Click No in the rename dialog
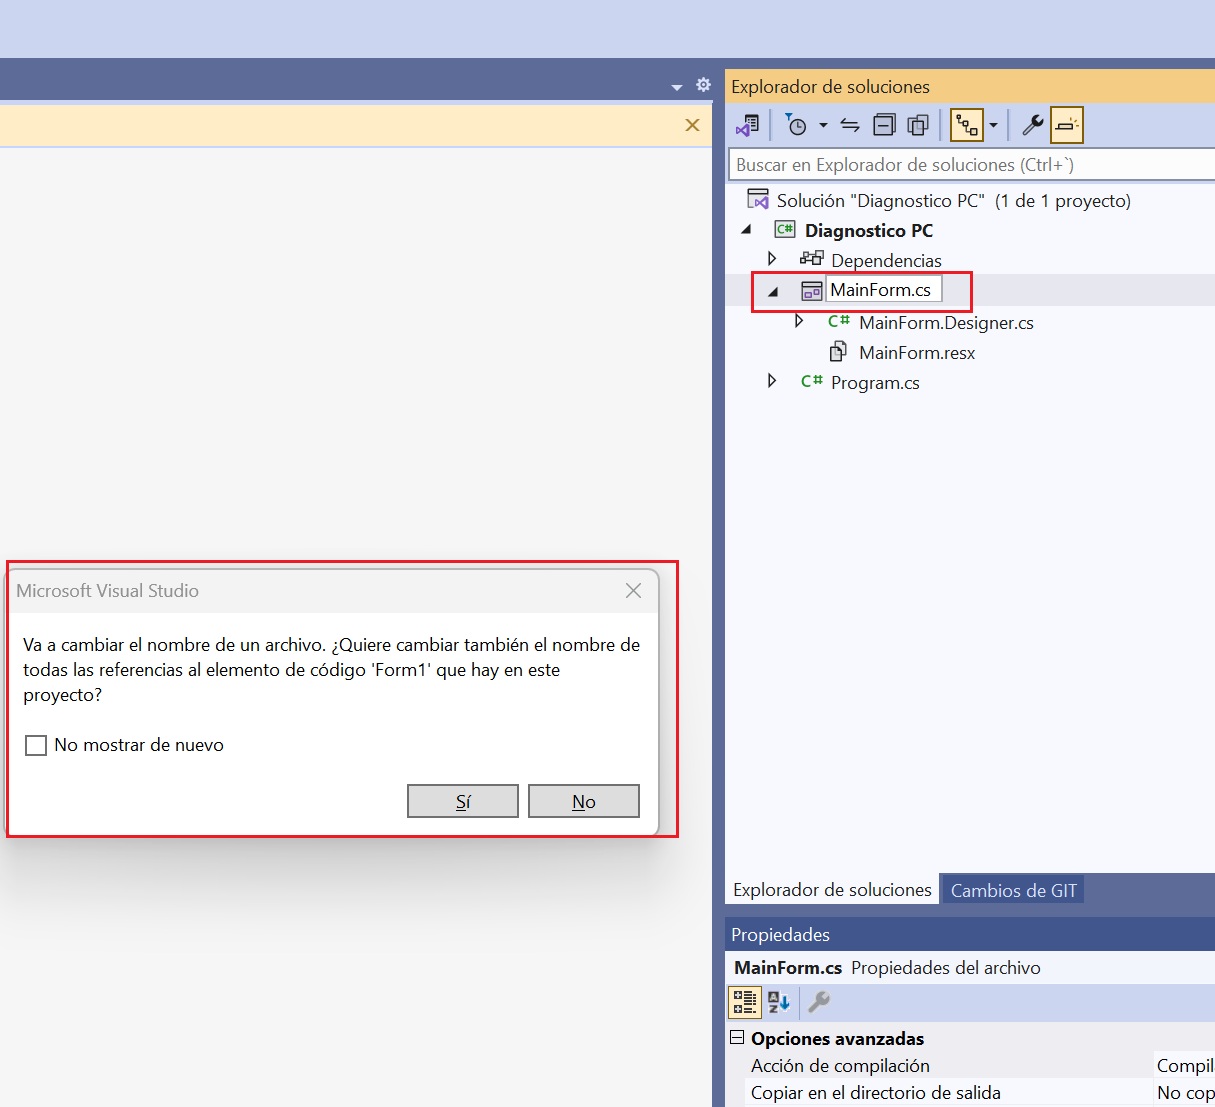Viewport: 1215px width, 1107px height. click(x=583, y=801)
